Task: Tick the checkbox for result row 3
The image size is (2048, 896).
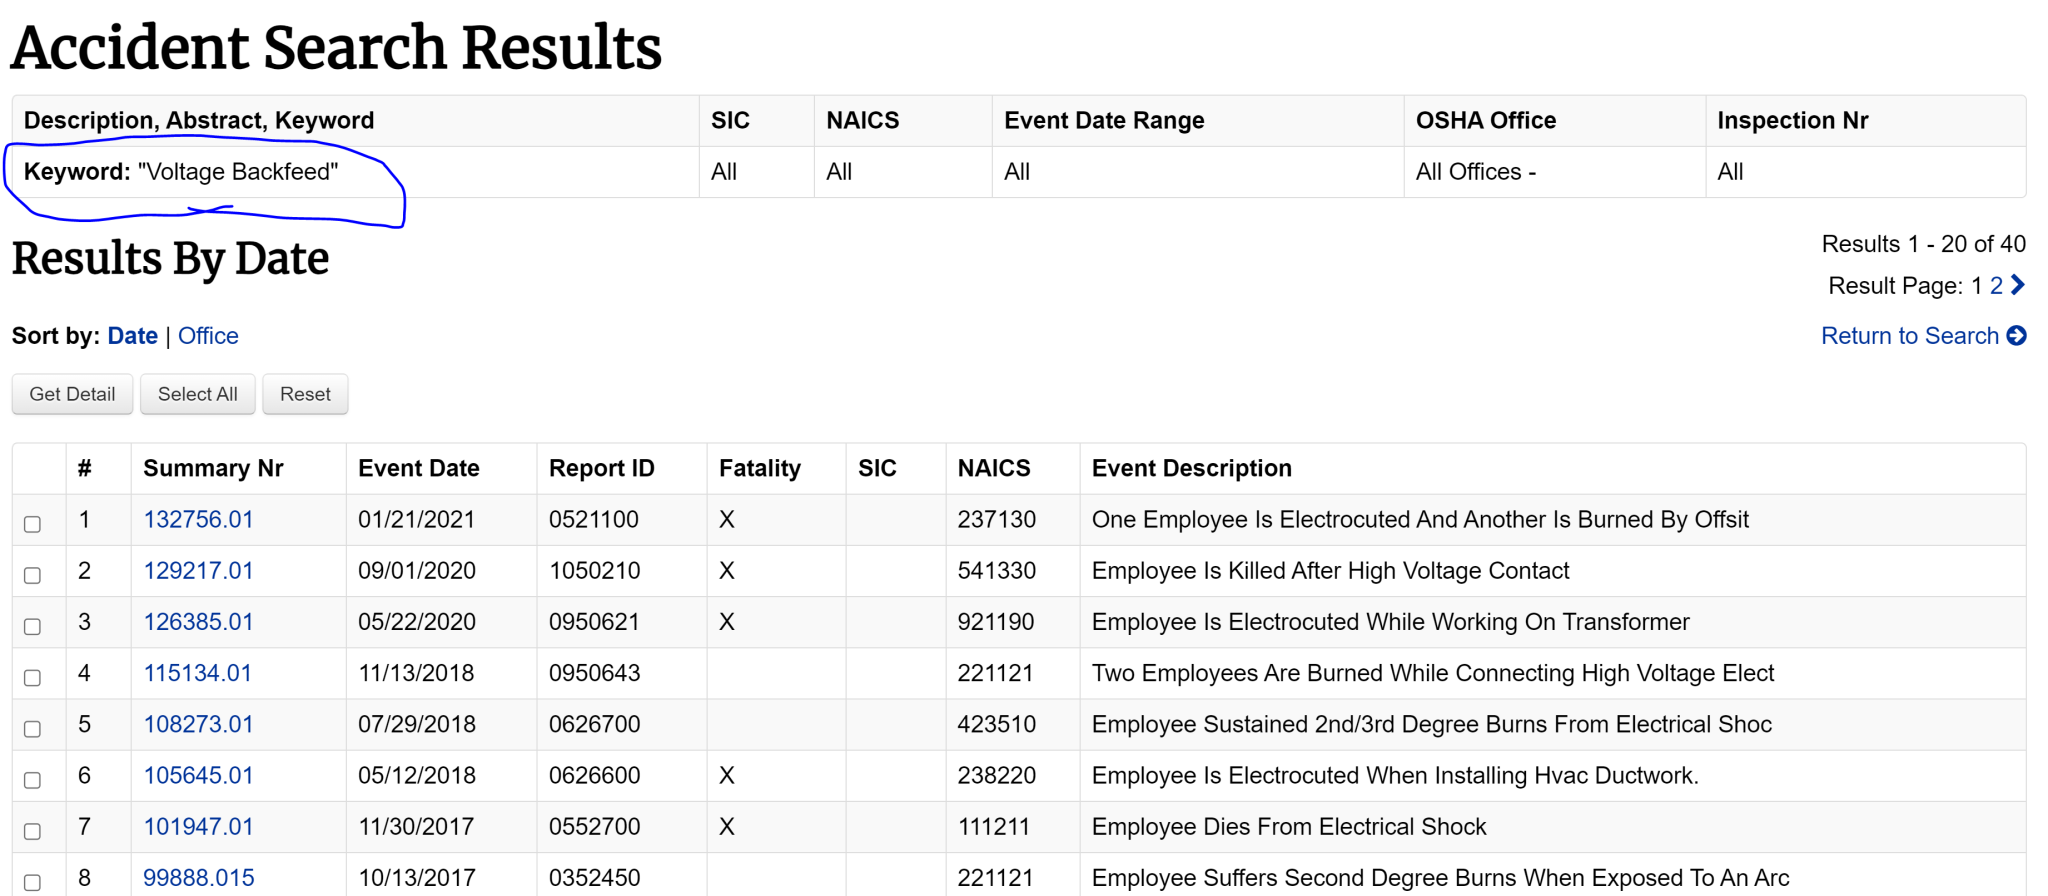Action: 33,626
